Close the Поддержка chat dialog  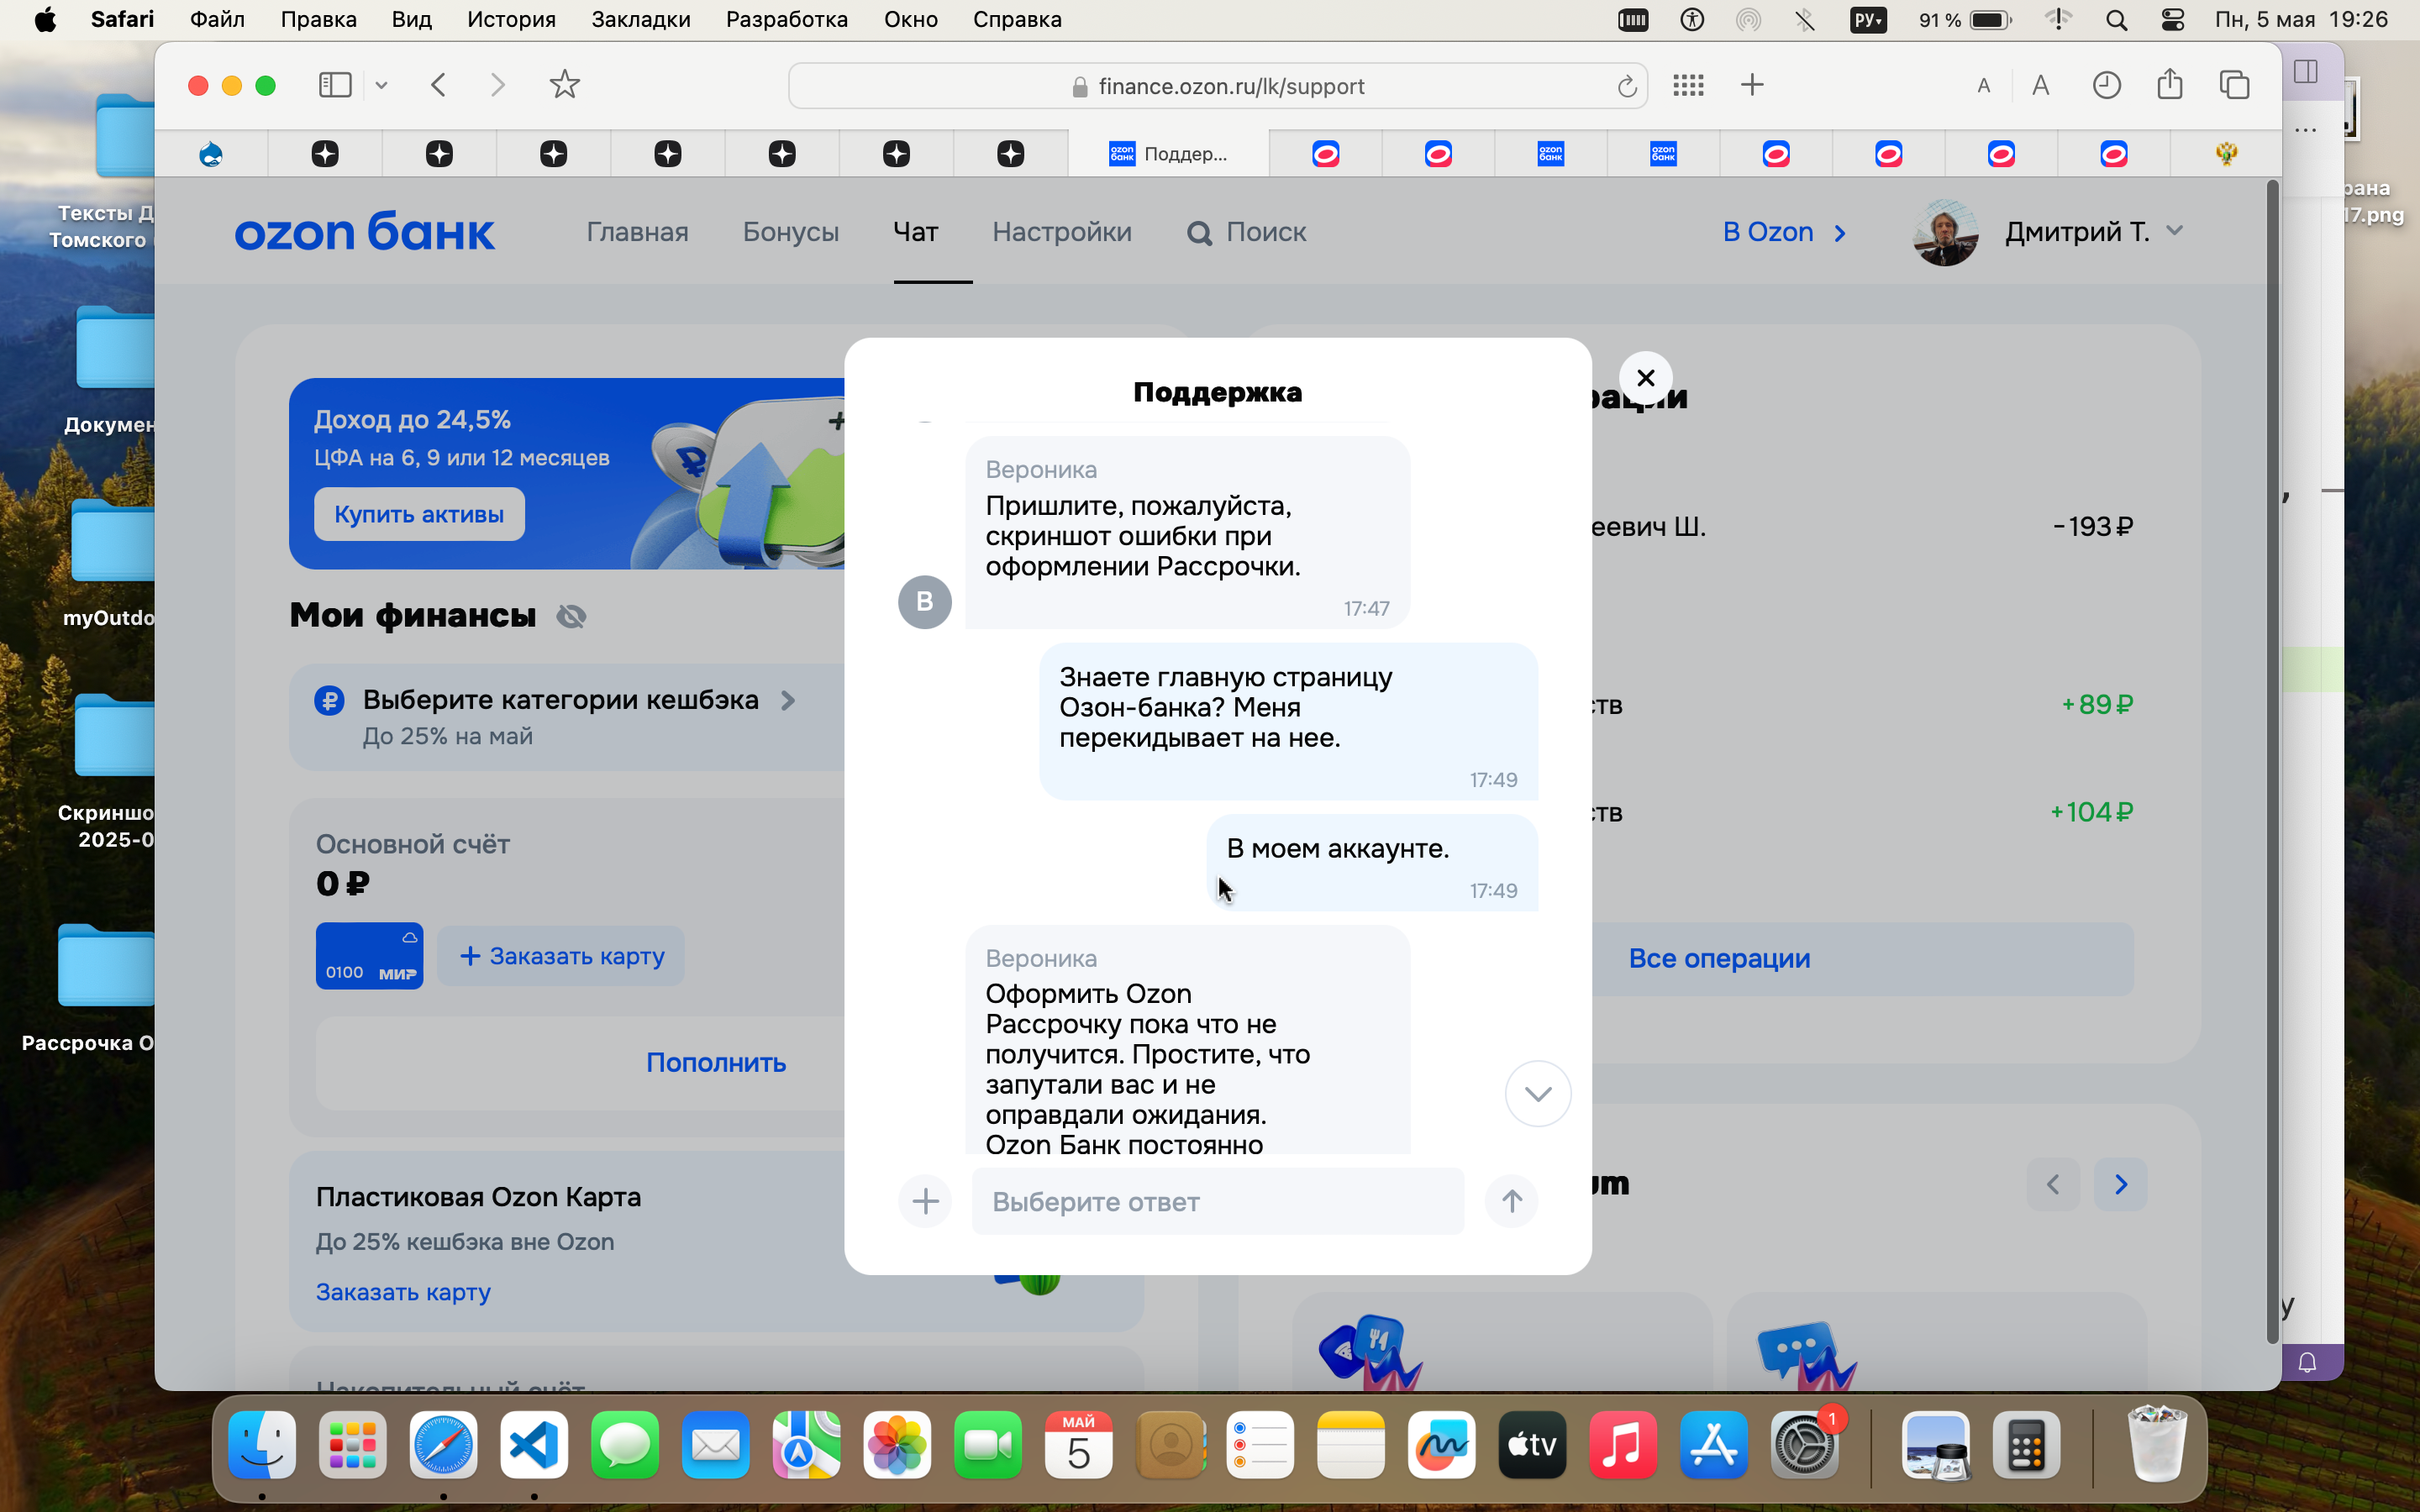(1645, 378)
